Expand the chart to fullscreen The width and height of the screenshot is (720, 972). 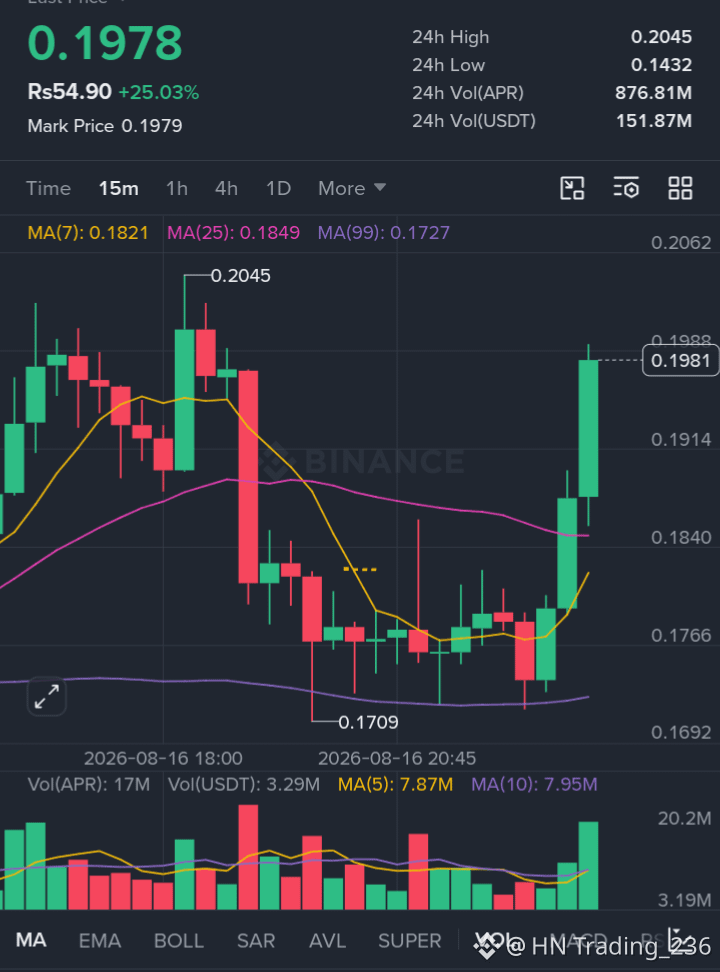[47, 697]
